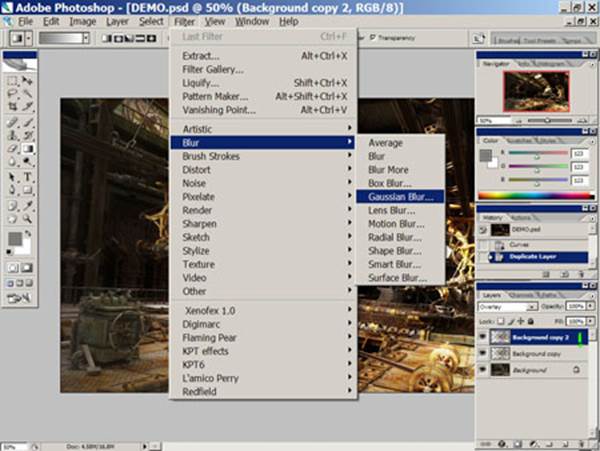The width and height of the screenshot is (600, 451).
Task: Select the Move tool
Action: (x=27, y=81)
